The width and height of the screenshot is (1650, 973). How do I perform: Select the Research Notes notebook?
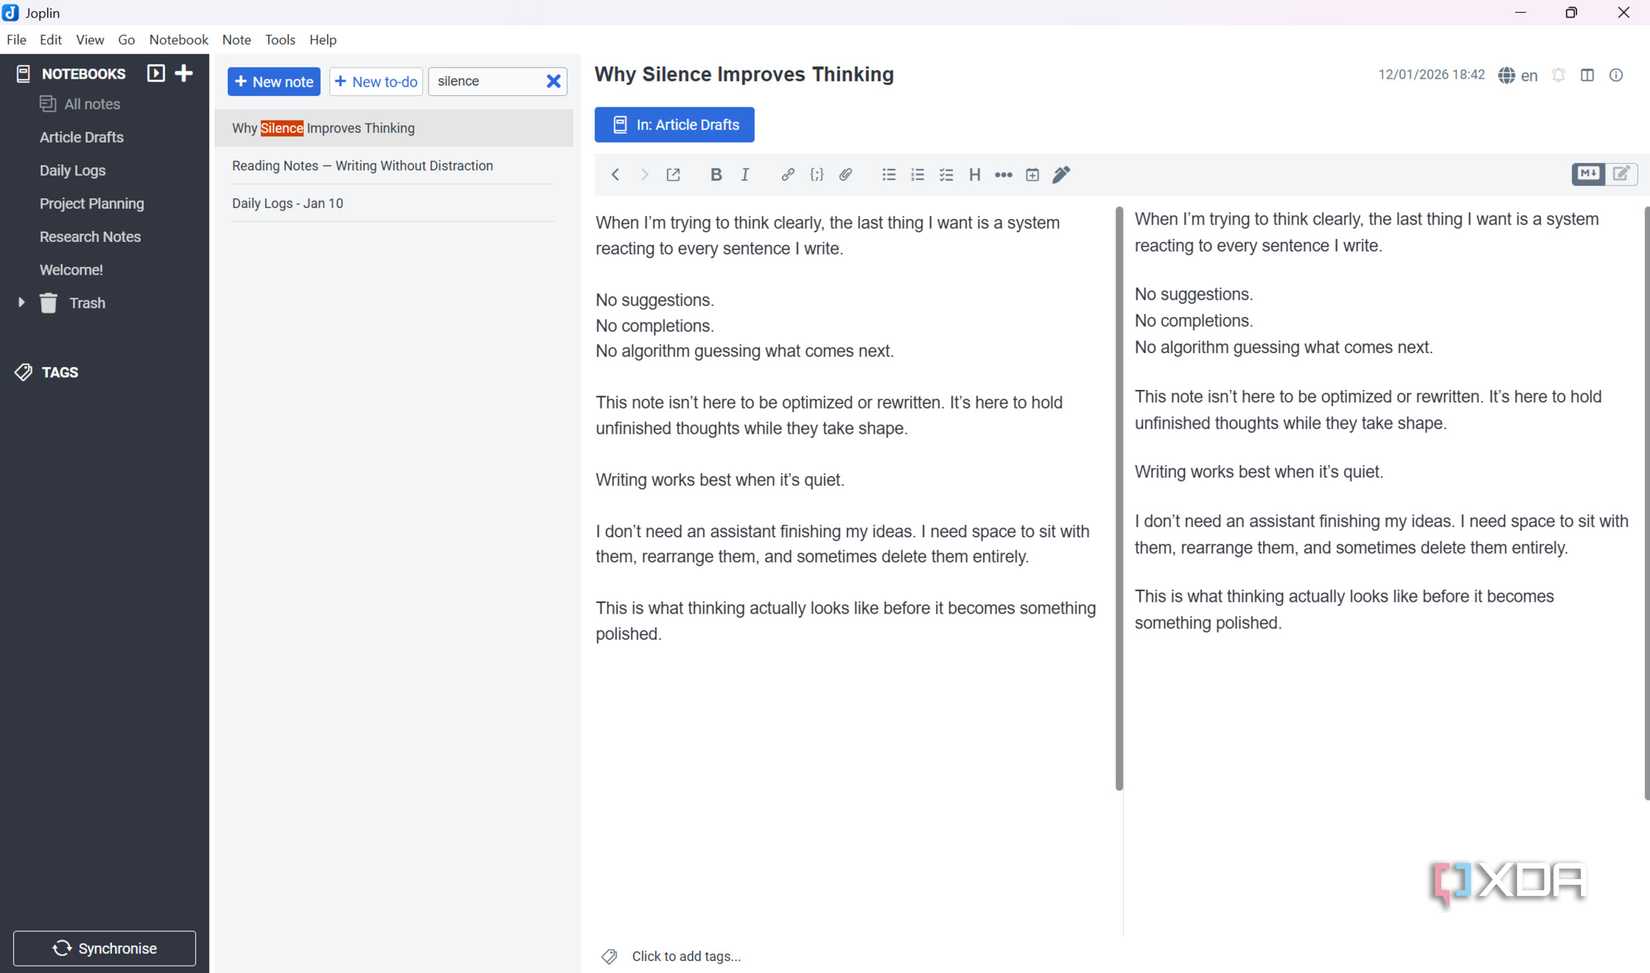coord(90,237)
